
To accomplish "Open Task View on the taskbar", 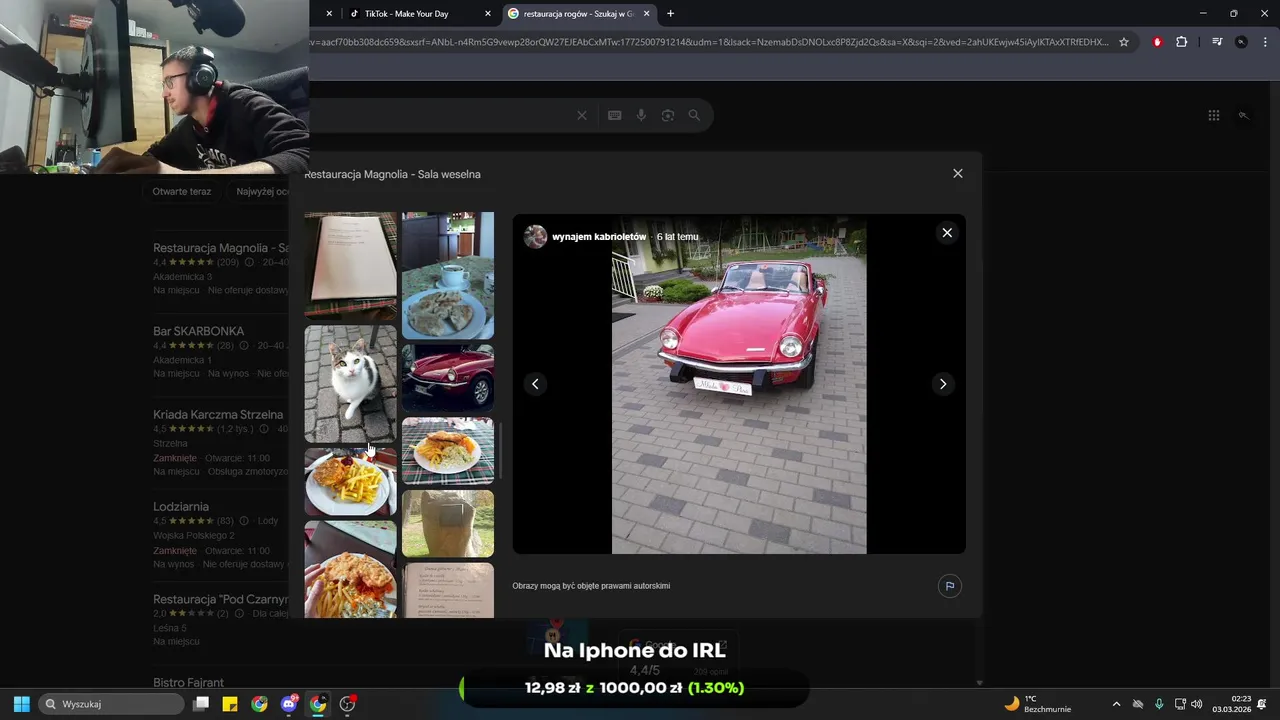I will click(201, 704).
